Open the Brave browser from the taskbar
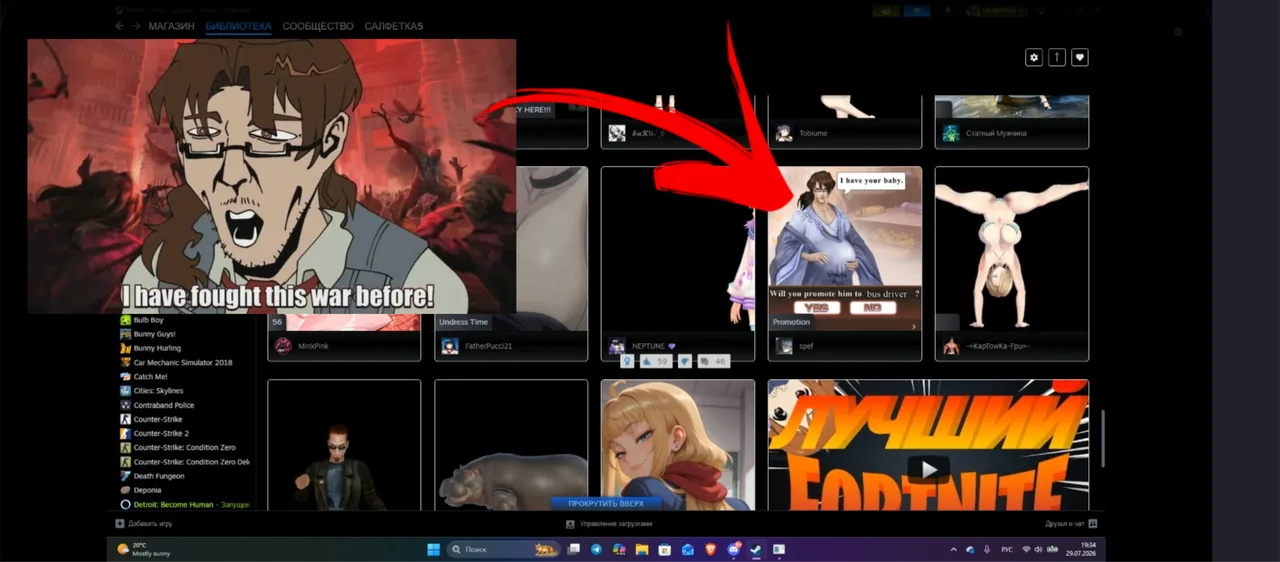Screen dimensions: 1280x562 pyautogui.click(x=711, y=549)
